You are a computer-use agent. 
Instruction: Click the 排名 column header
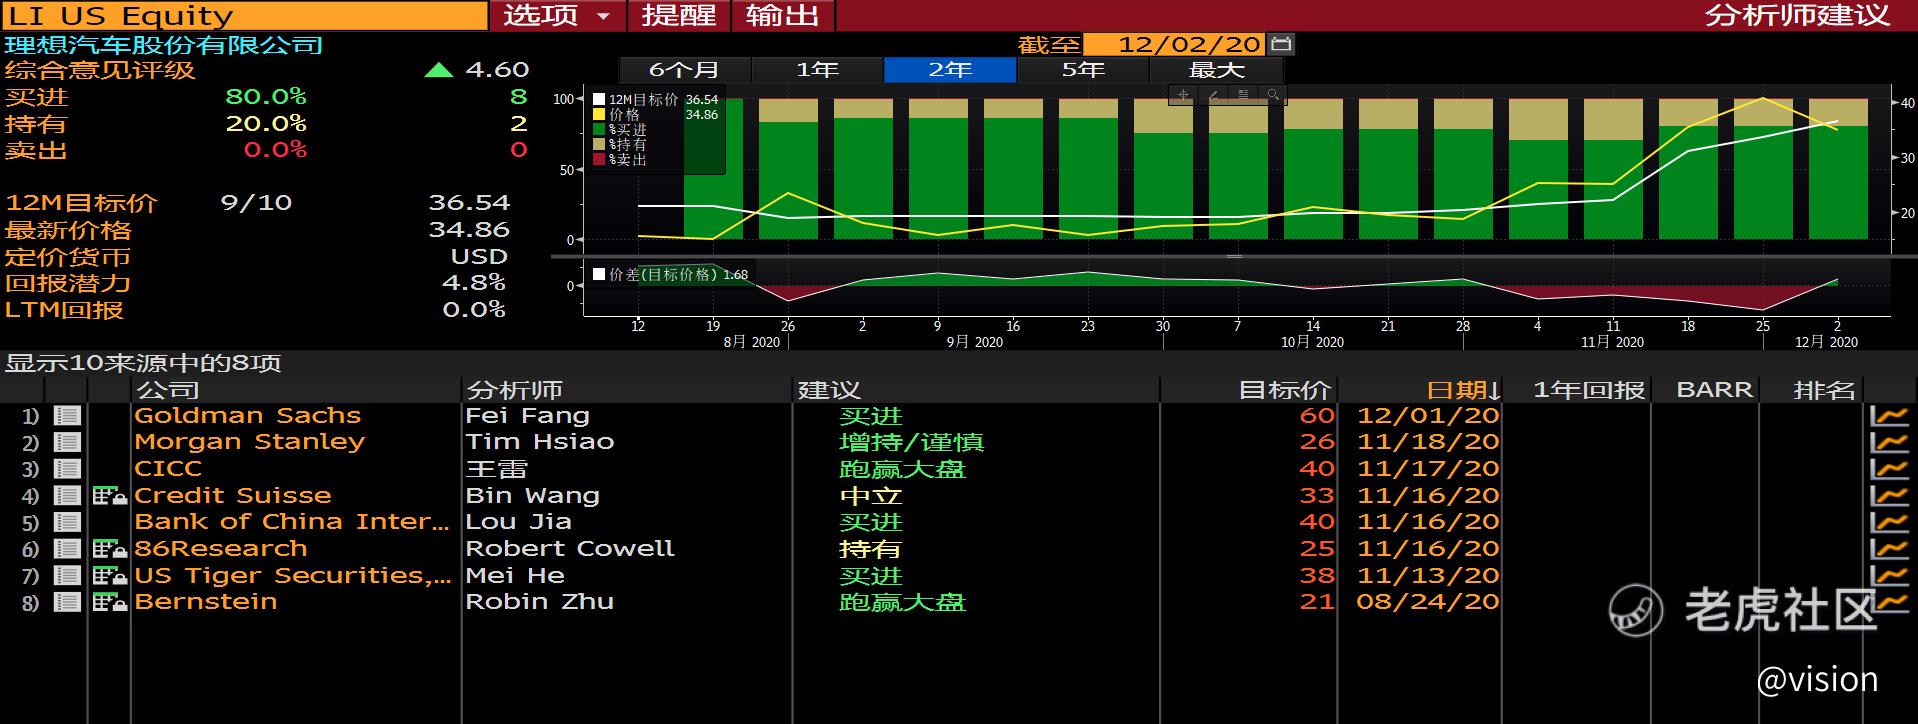point(1824,390)
